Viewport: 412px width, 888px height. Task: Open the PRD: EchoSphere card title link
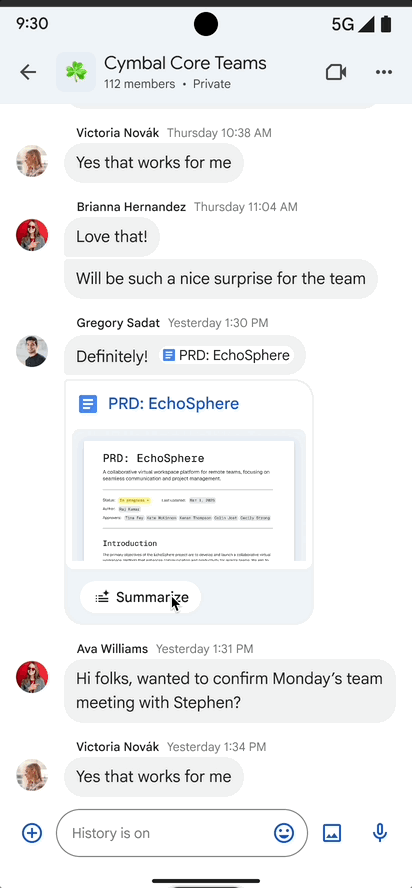[173, 404]
